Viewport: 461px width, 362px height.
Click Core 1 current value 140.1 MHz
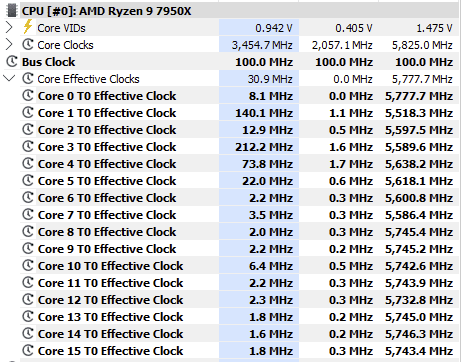click(x=264, y=113)
